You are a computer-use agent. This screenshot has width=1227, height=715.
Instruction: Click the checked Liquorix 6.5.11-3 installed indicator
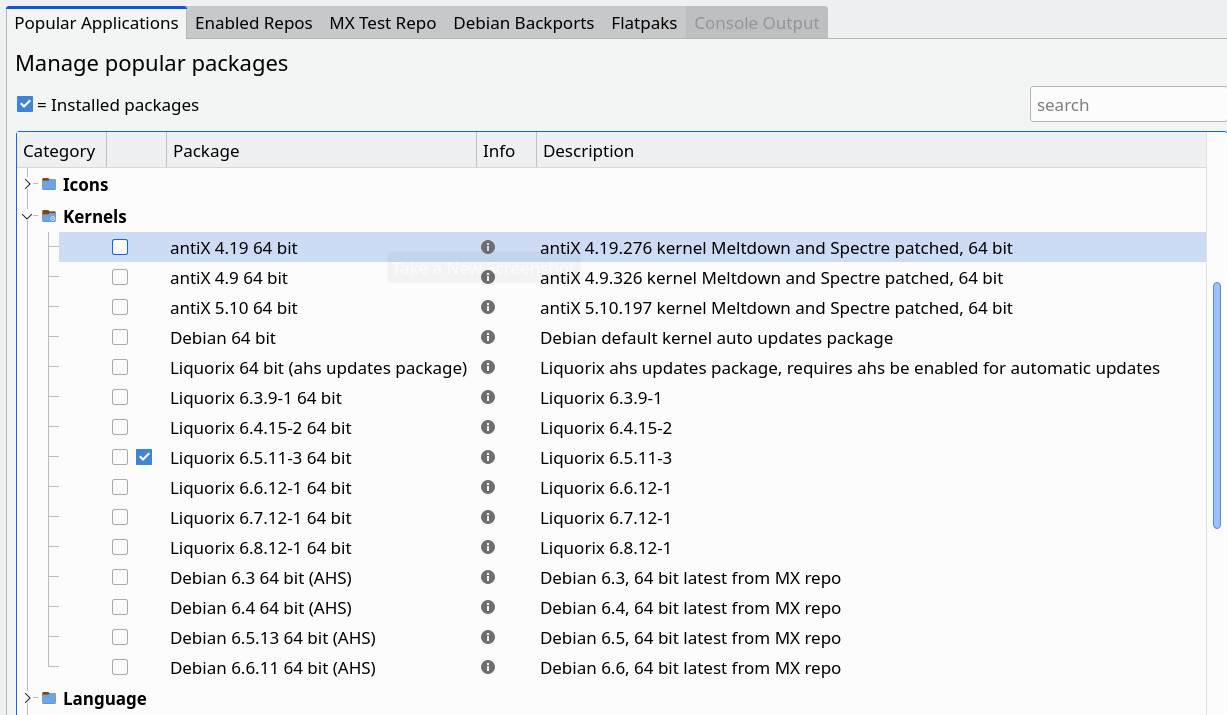coord(144,457)
